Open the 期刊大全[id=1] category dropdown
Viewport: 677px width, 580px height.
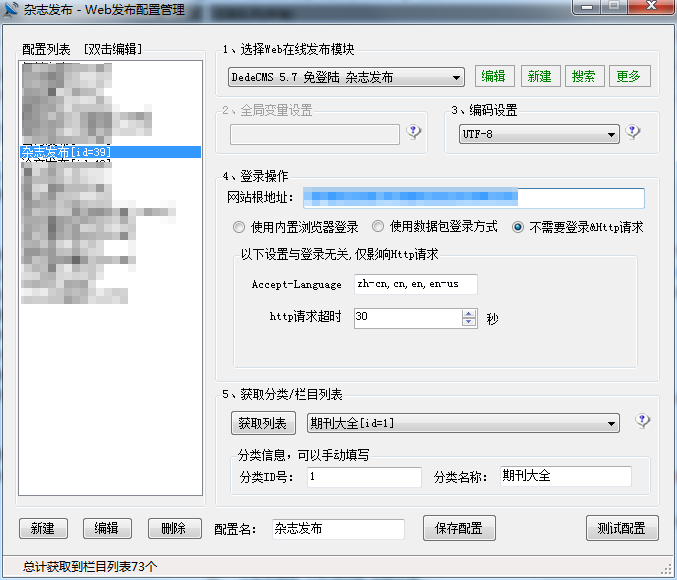(463, 423)
